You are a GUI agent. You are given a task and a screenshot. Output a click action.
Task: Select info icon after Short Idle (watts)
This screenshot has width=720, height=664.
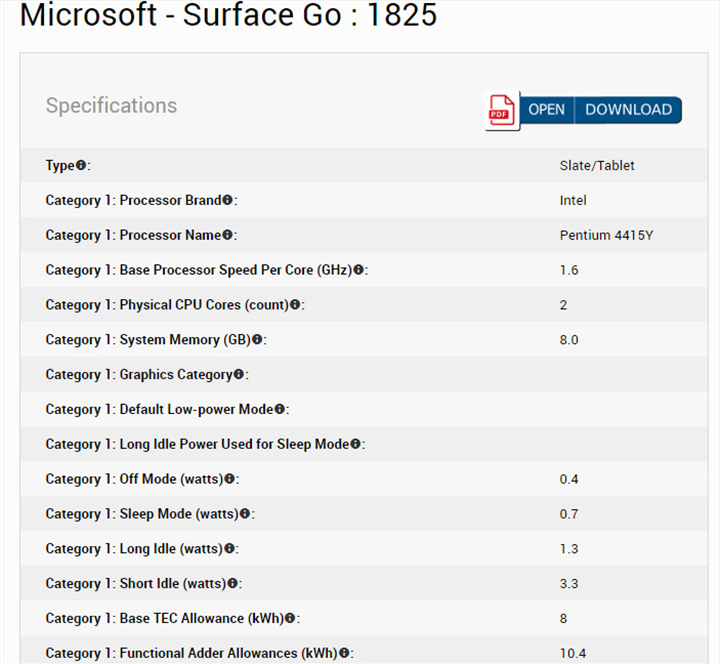pyautogui.click(x=233, y=583)
